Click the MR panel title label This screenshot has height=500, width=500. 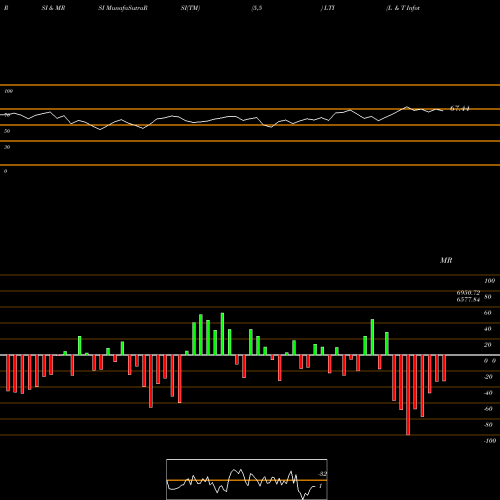point(446,260)
